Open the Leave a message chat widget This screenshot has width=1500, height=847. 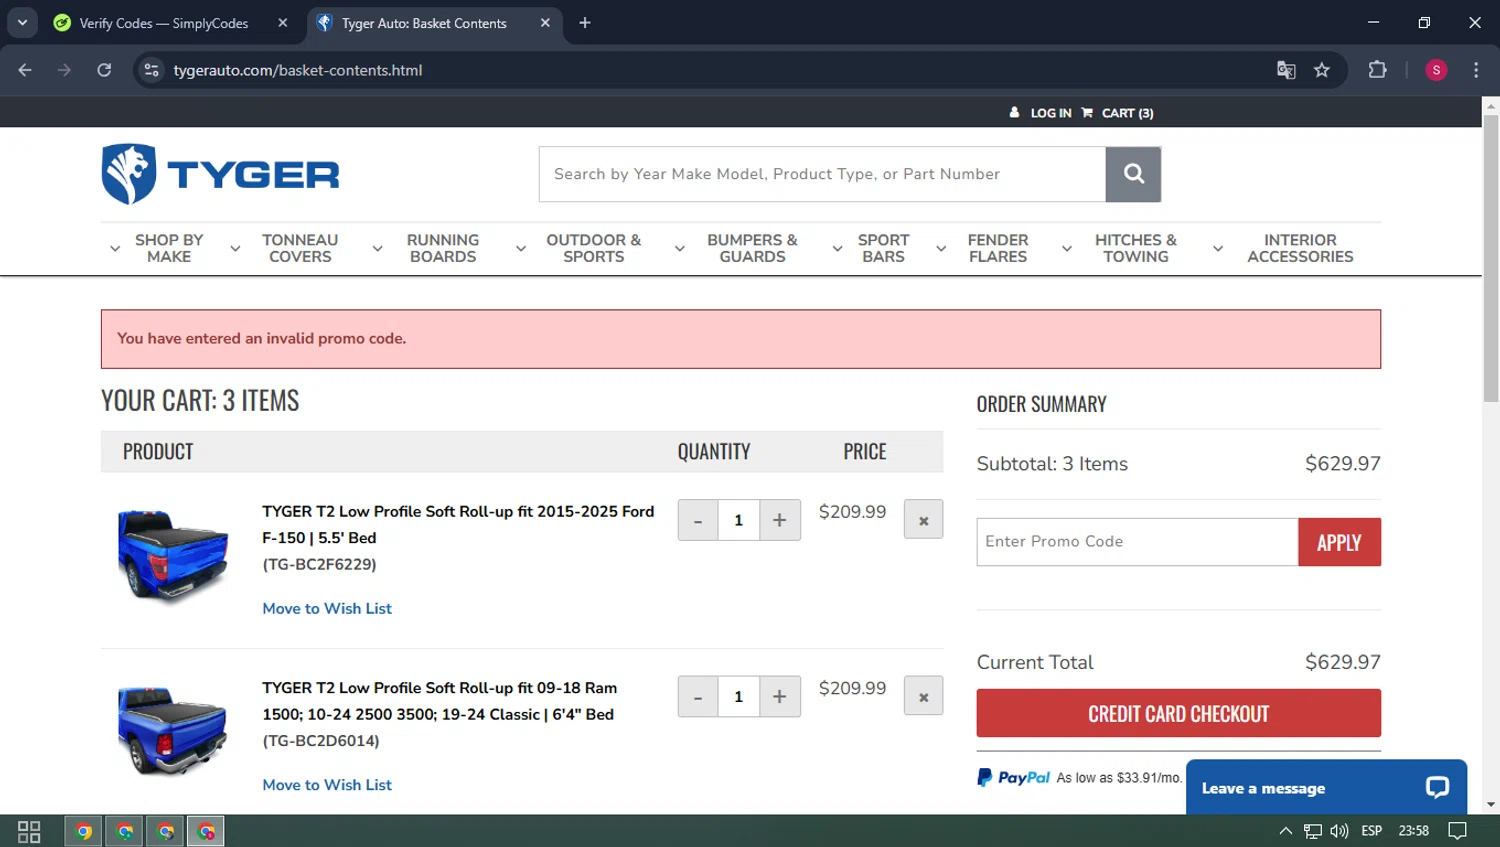click(1326, 788)
